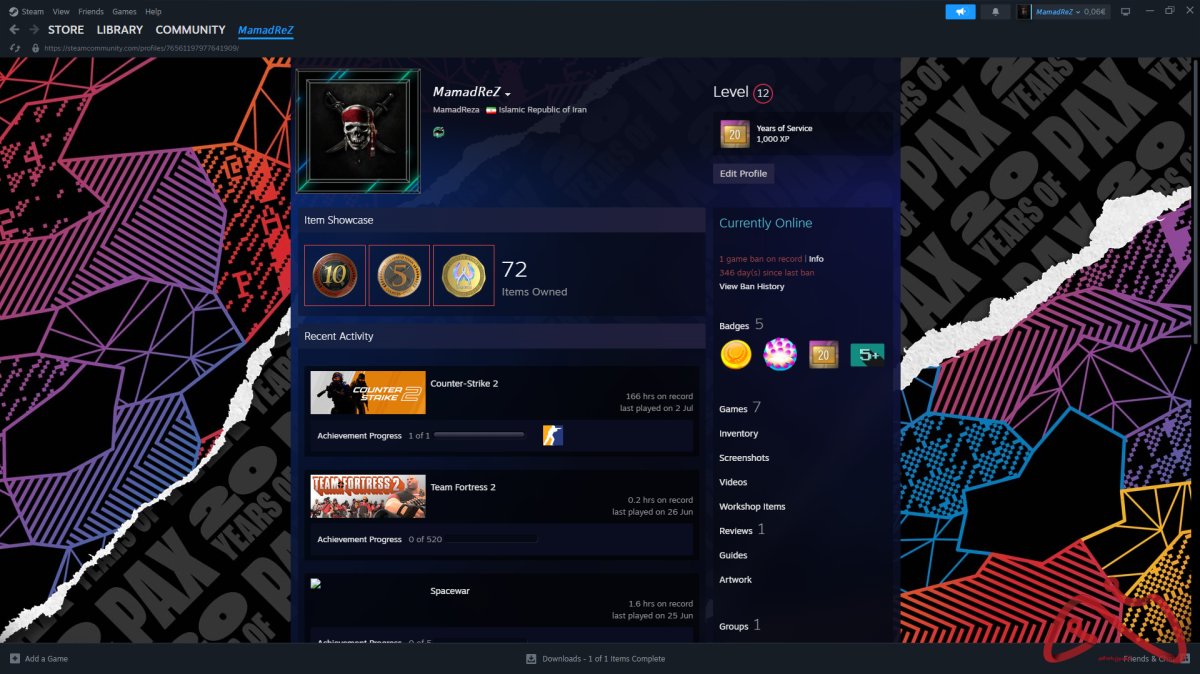Open the notifications bell
1200x674 pixels.
pyautogui.click(x=995, y=12)
